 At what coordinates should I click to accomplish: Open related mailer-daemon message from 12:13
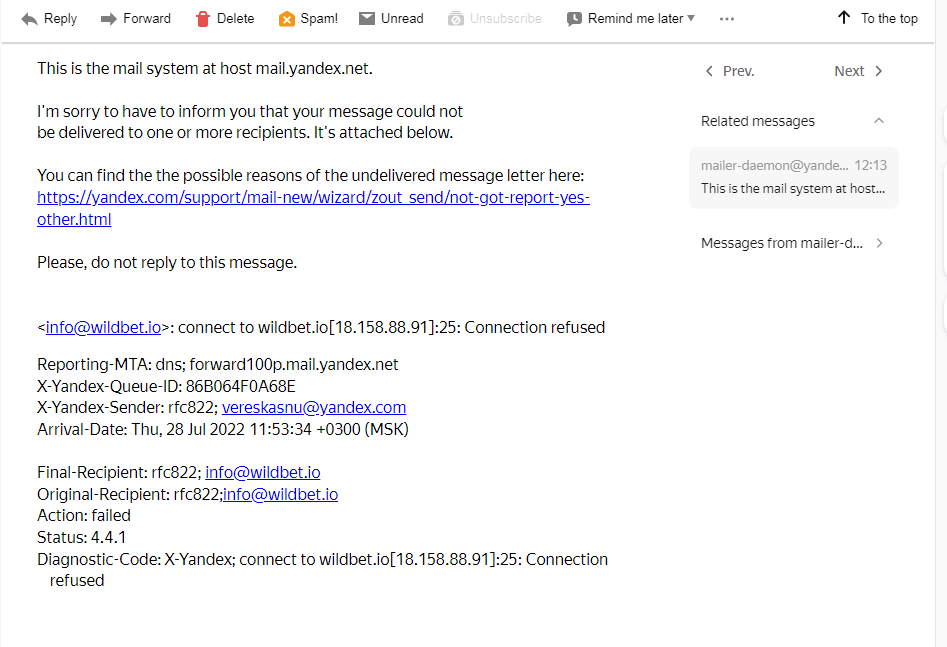coord(793,176)
